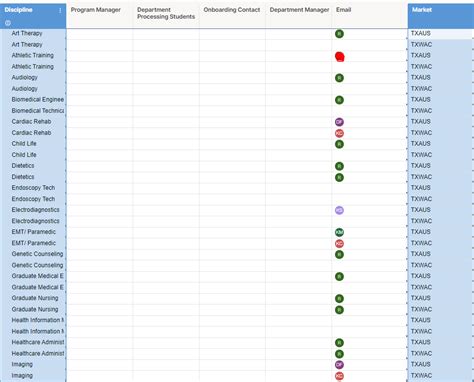Click the avatar in Graduate Nursing TXWAC row
Viewport: 474px width, 382px height.
click(339, 310)
